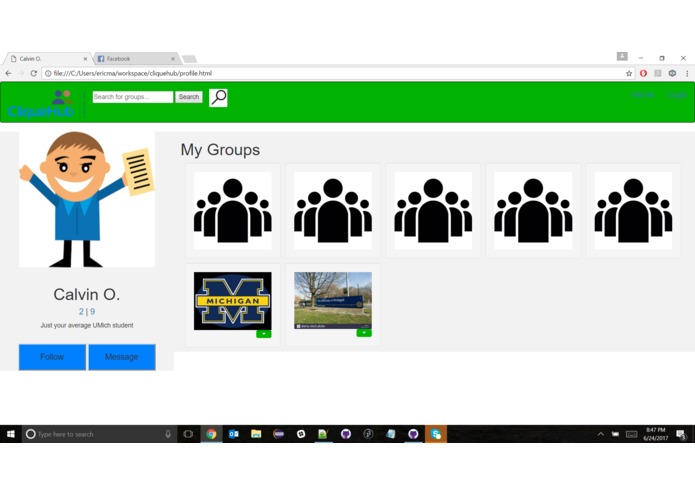695x494 pixels.
Task: Click the '9' count link under the name
Action: point(93,312)
